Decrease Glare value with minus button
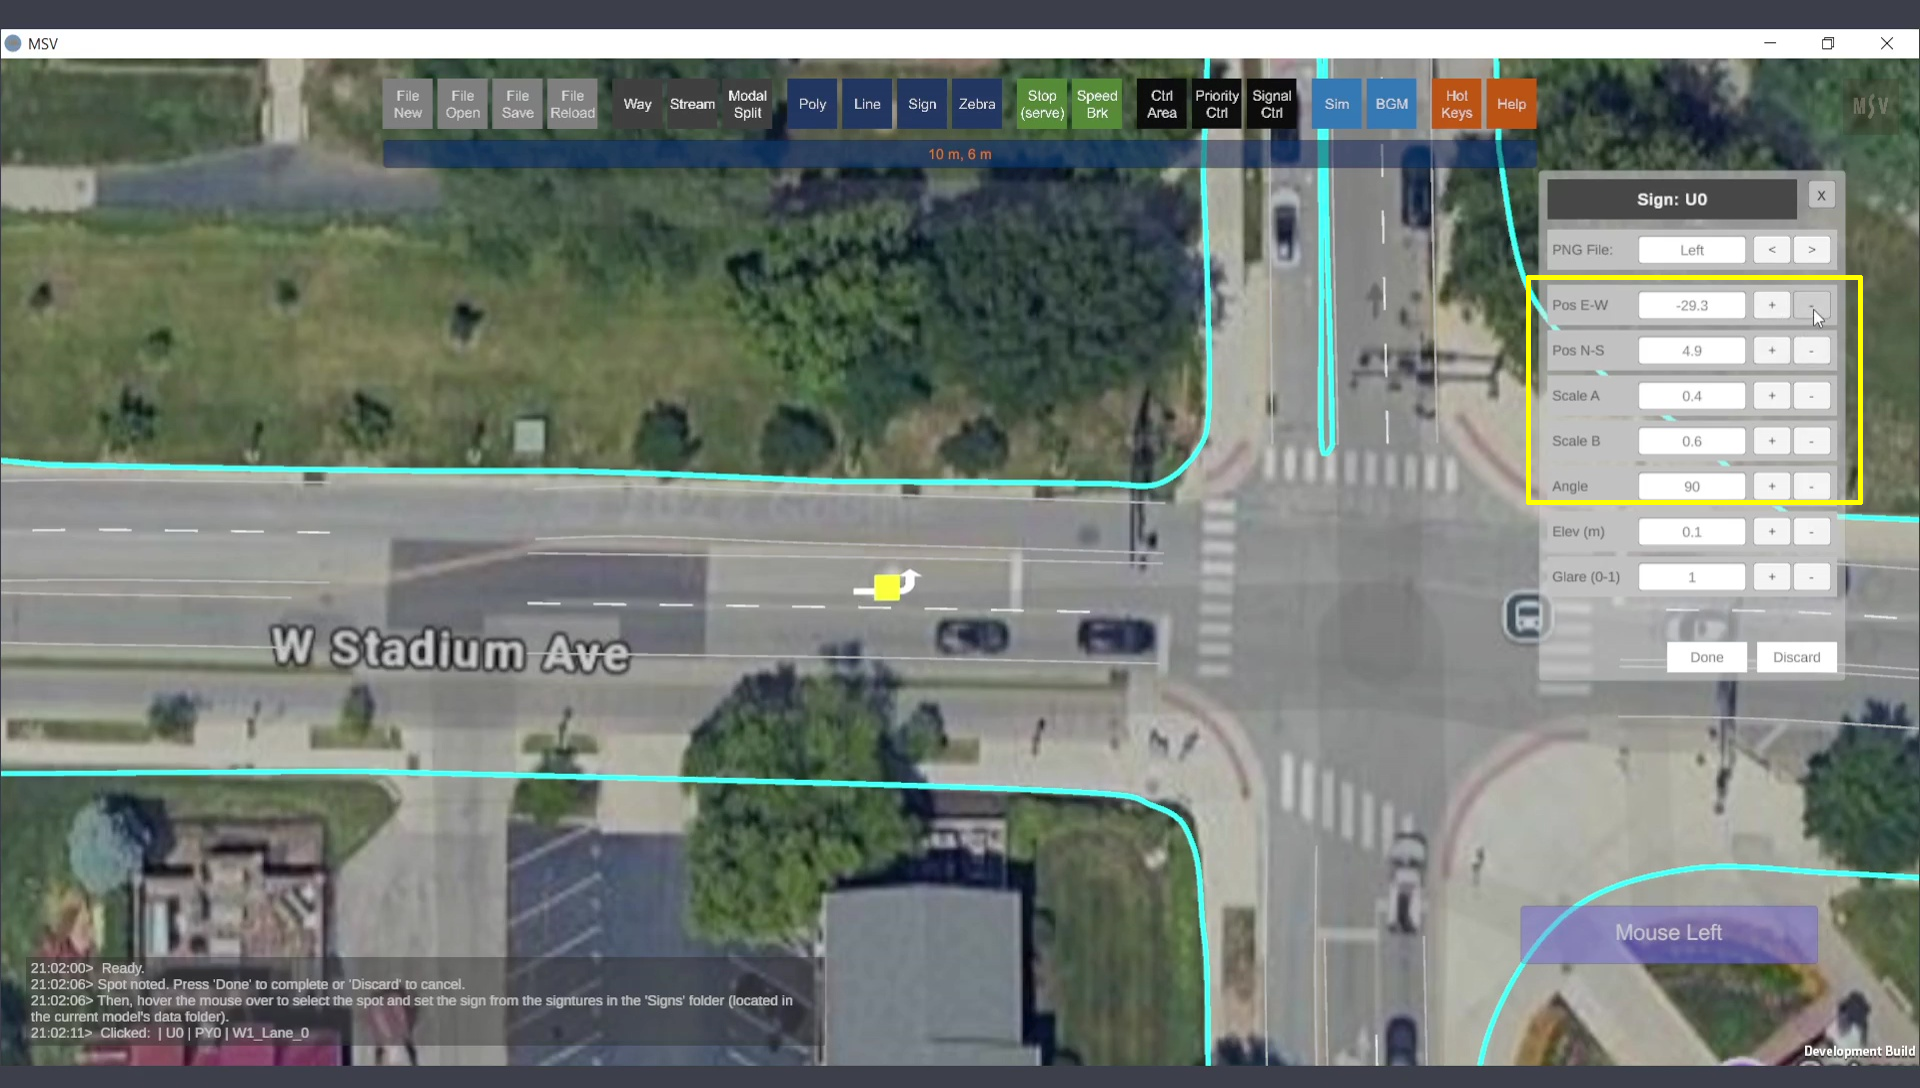The image size is (1920, 1088). [x=1811, y=577]
